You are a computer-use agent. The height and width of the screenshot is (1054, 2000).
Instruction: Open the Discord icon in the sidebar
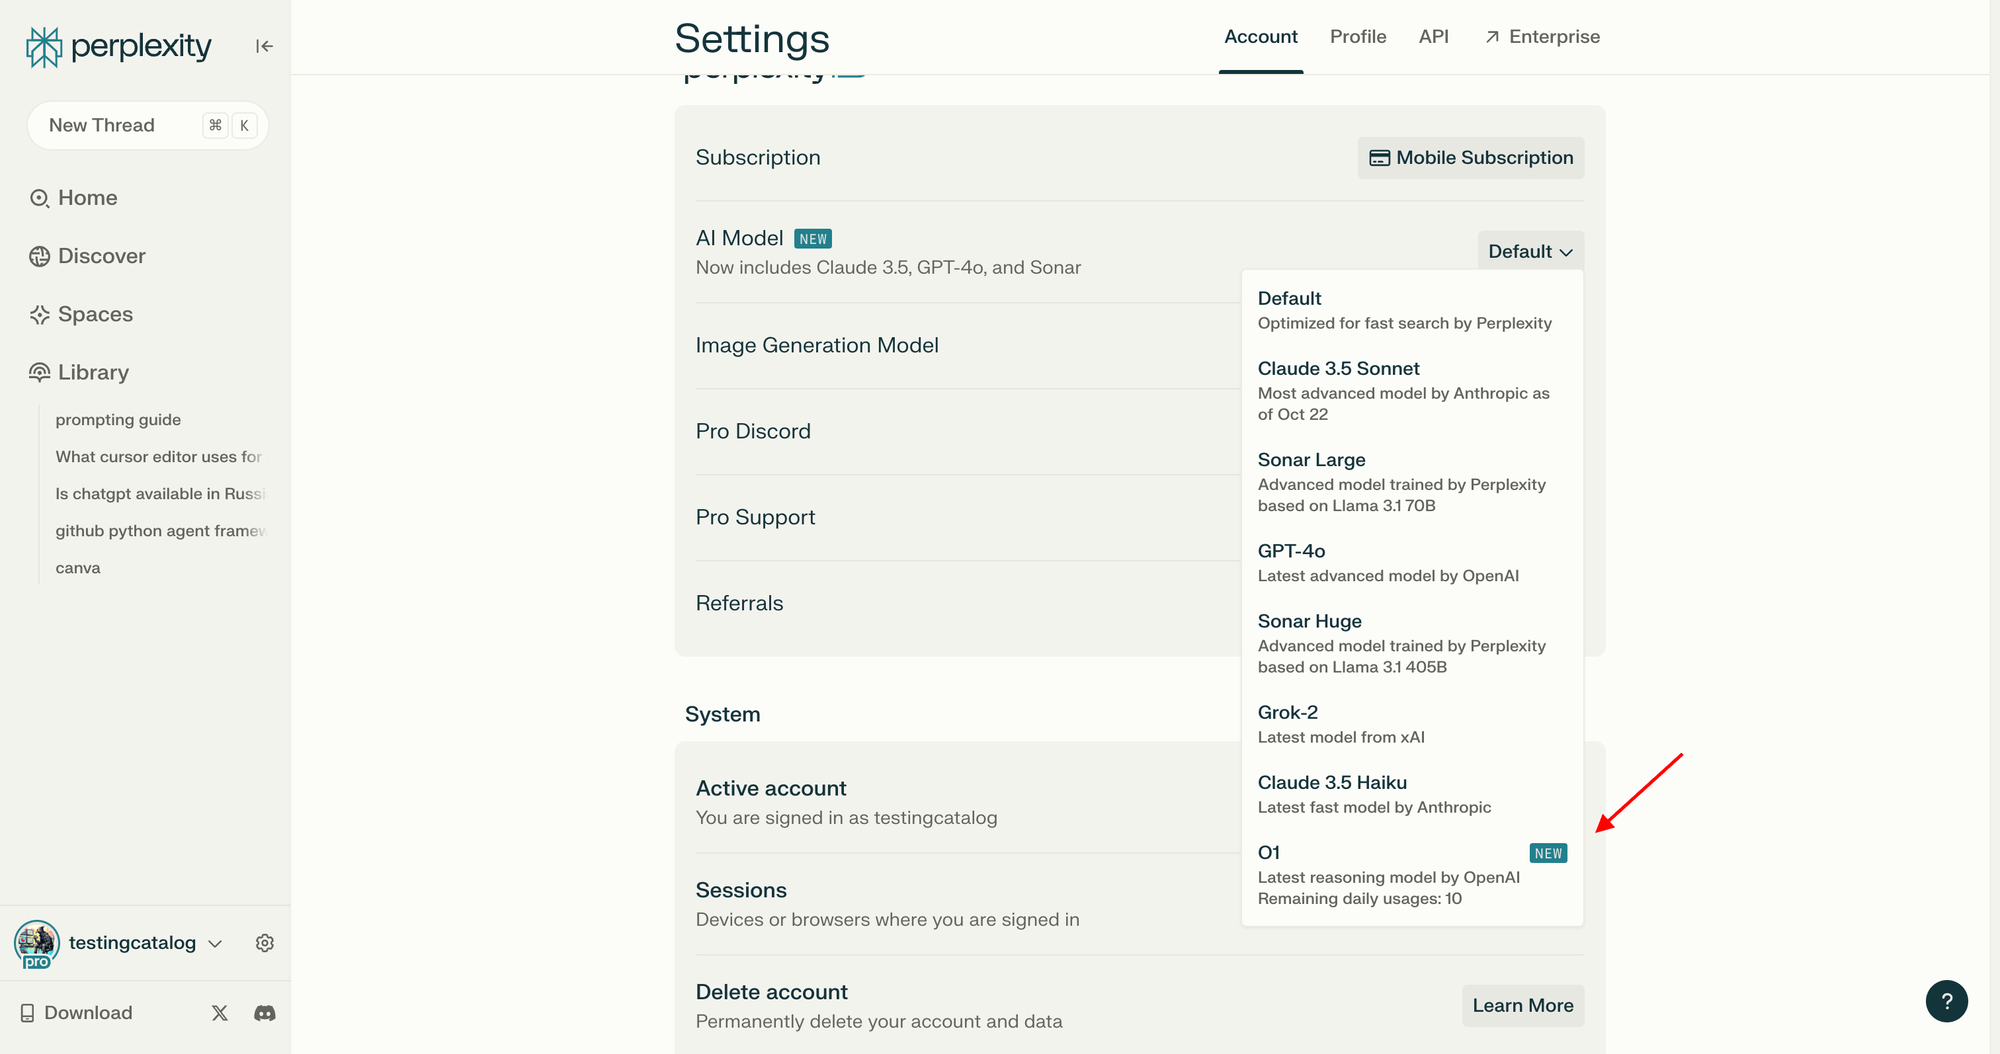tap(265, 1013)
